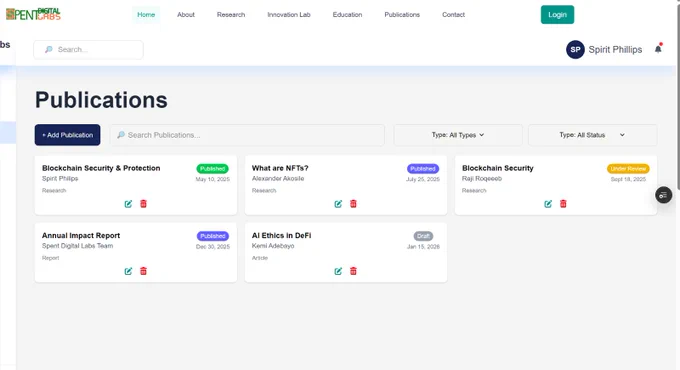Delete the What are NFTs? publication

353,204
